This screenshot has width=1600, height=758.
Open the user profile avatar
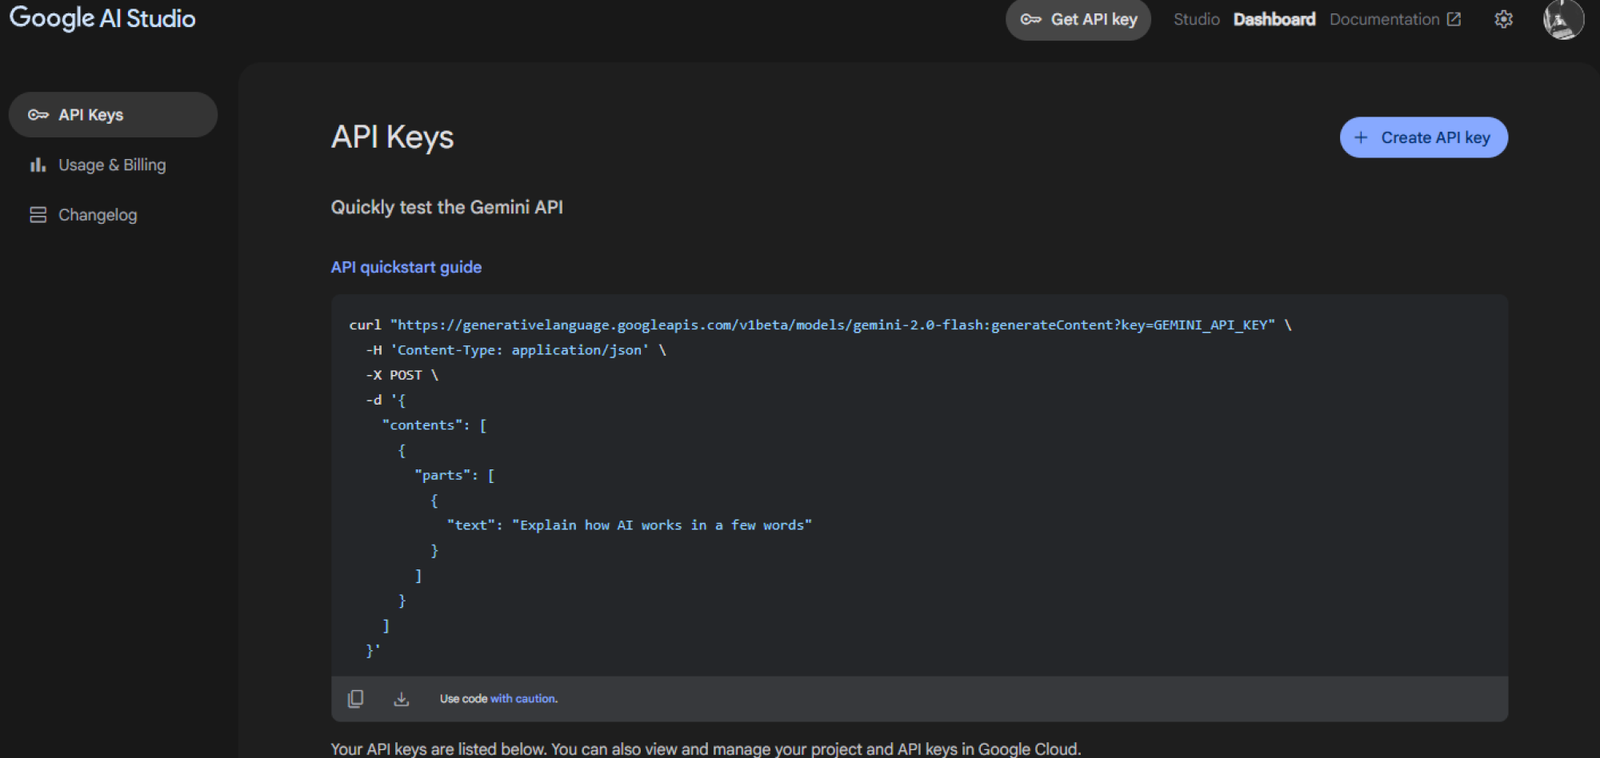[x=1563, y=19]
